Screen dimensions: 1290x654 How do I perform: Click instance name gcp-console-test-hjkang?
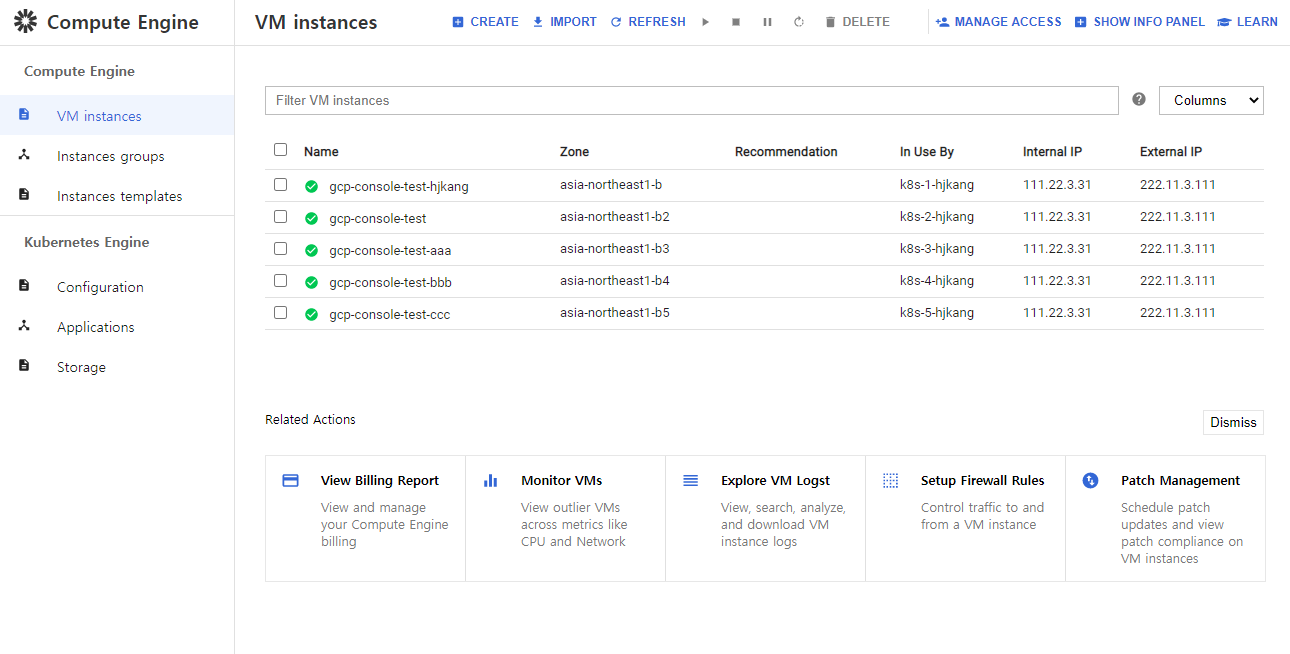(399, 186)
